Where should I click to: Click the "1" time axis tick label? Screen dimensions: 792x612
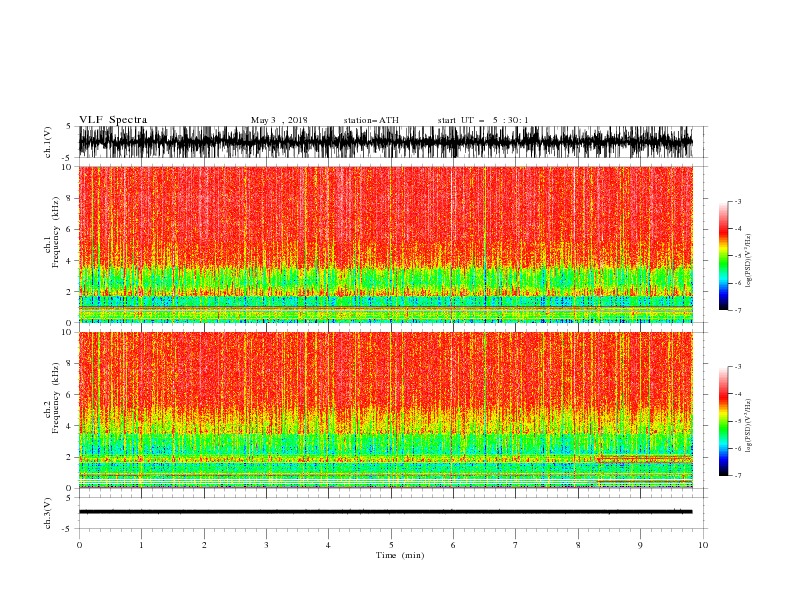(x=141, y=545)
